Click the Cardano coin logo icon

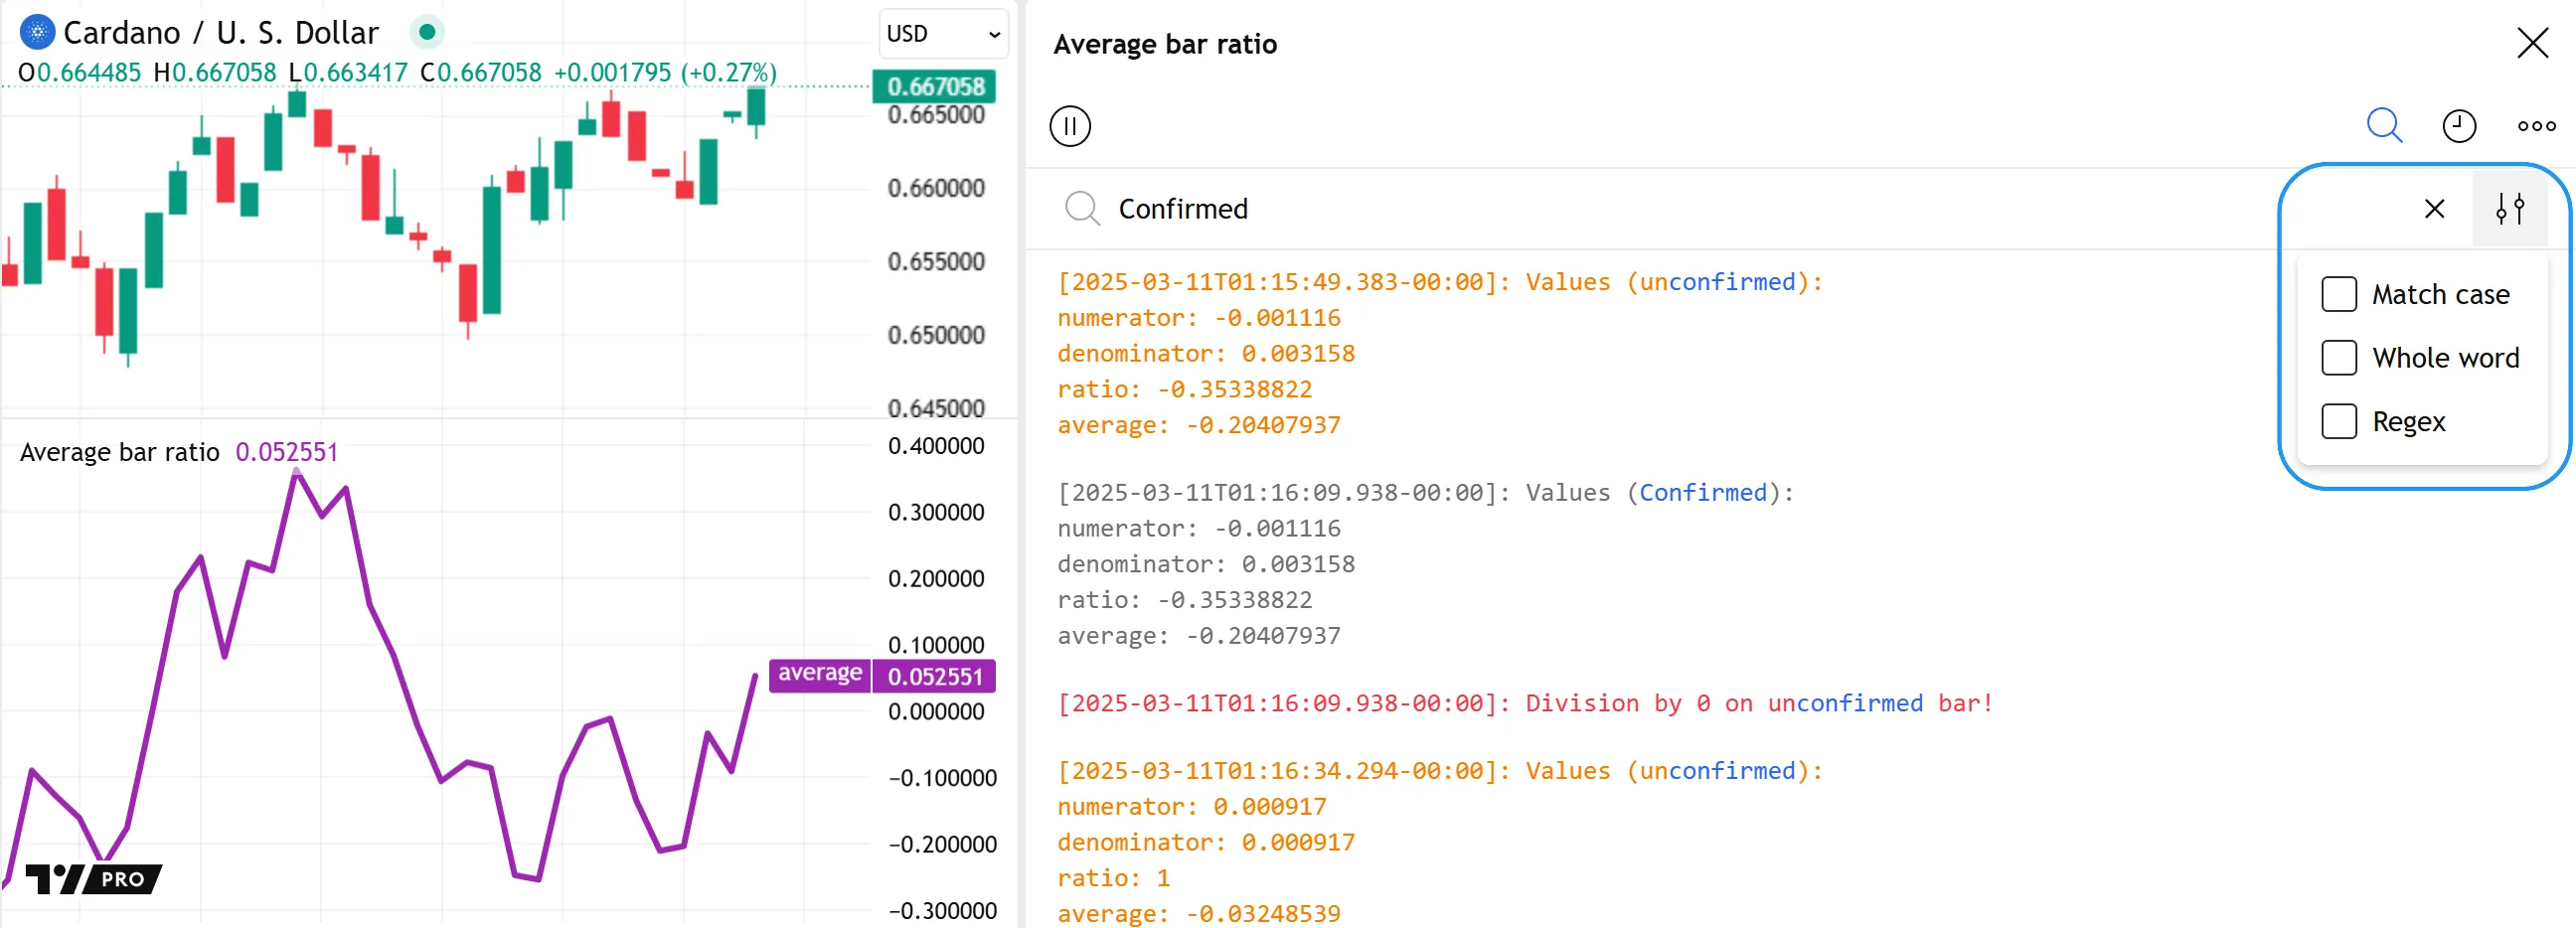[x=37, y=33]
